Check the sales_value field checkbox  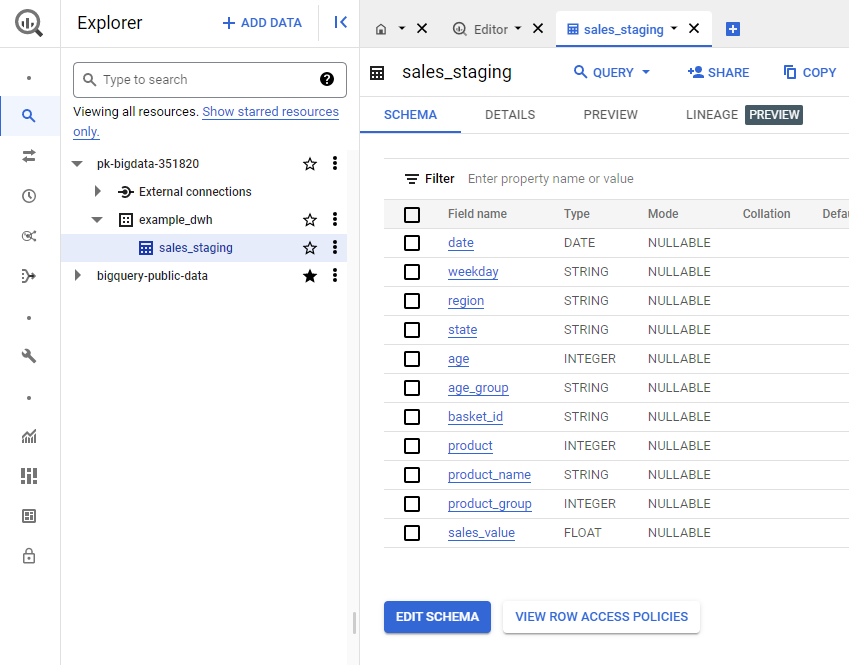click(412, 532)
